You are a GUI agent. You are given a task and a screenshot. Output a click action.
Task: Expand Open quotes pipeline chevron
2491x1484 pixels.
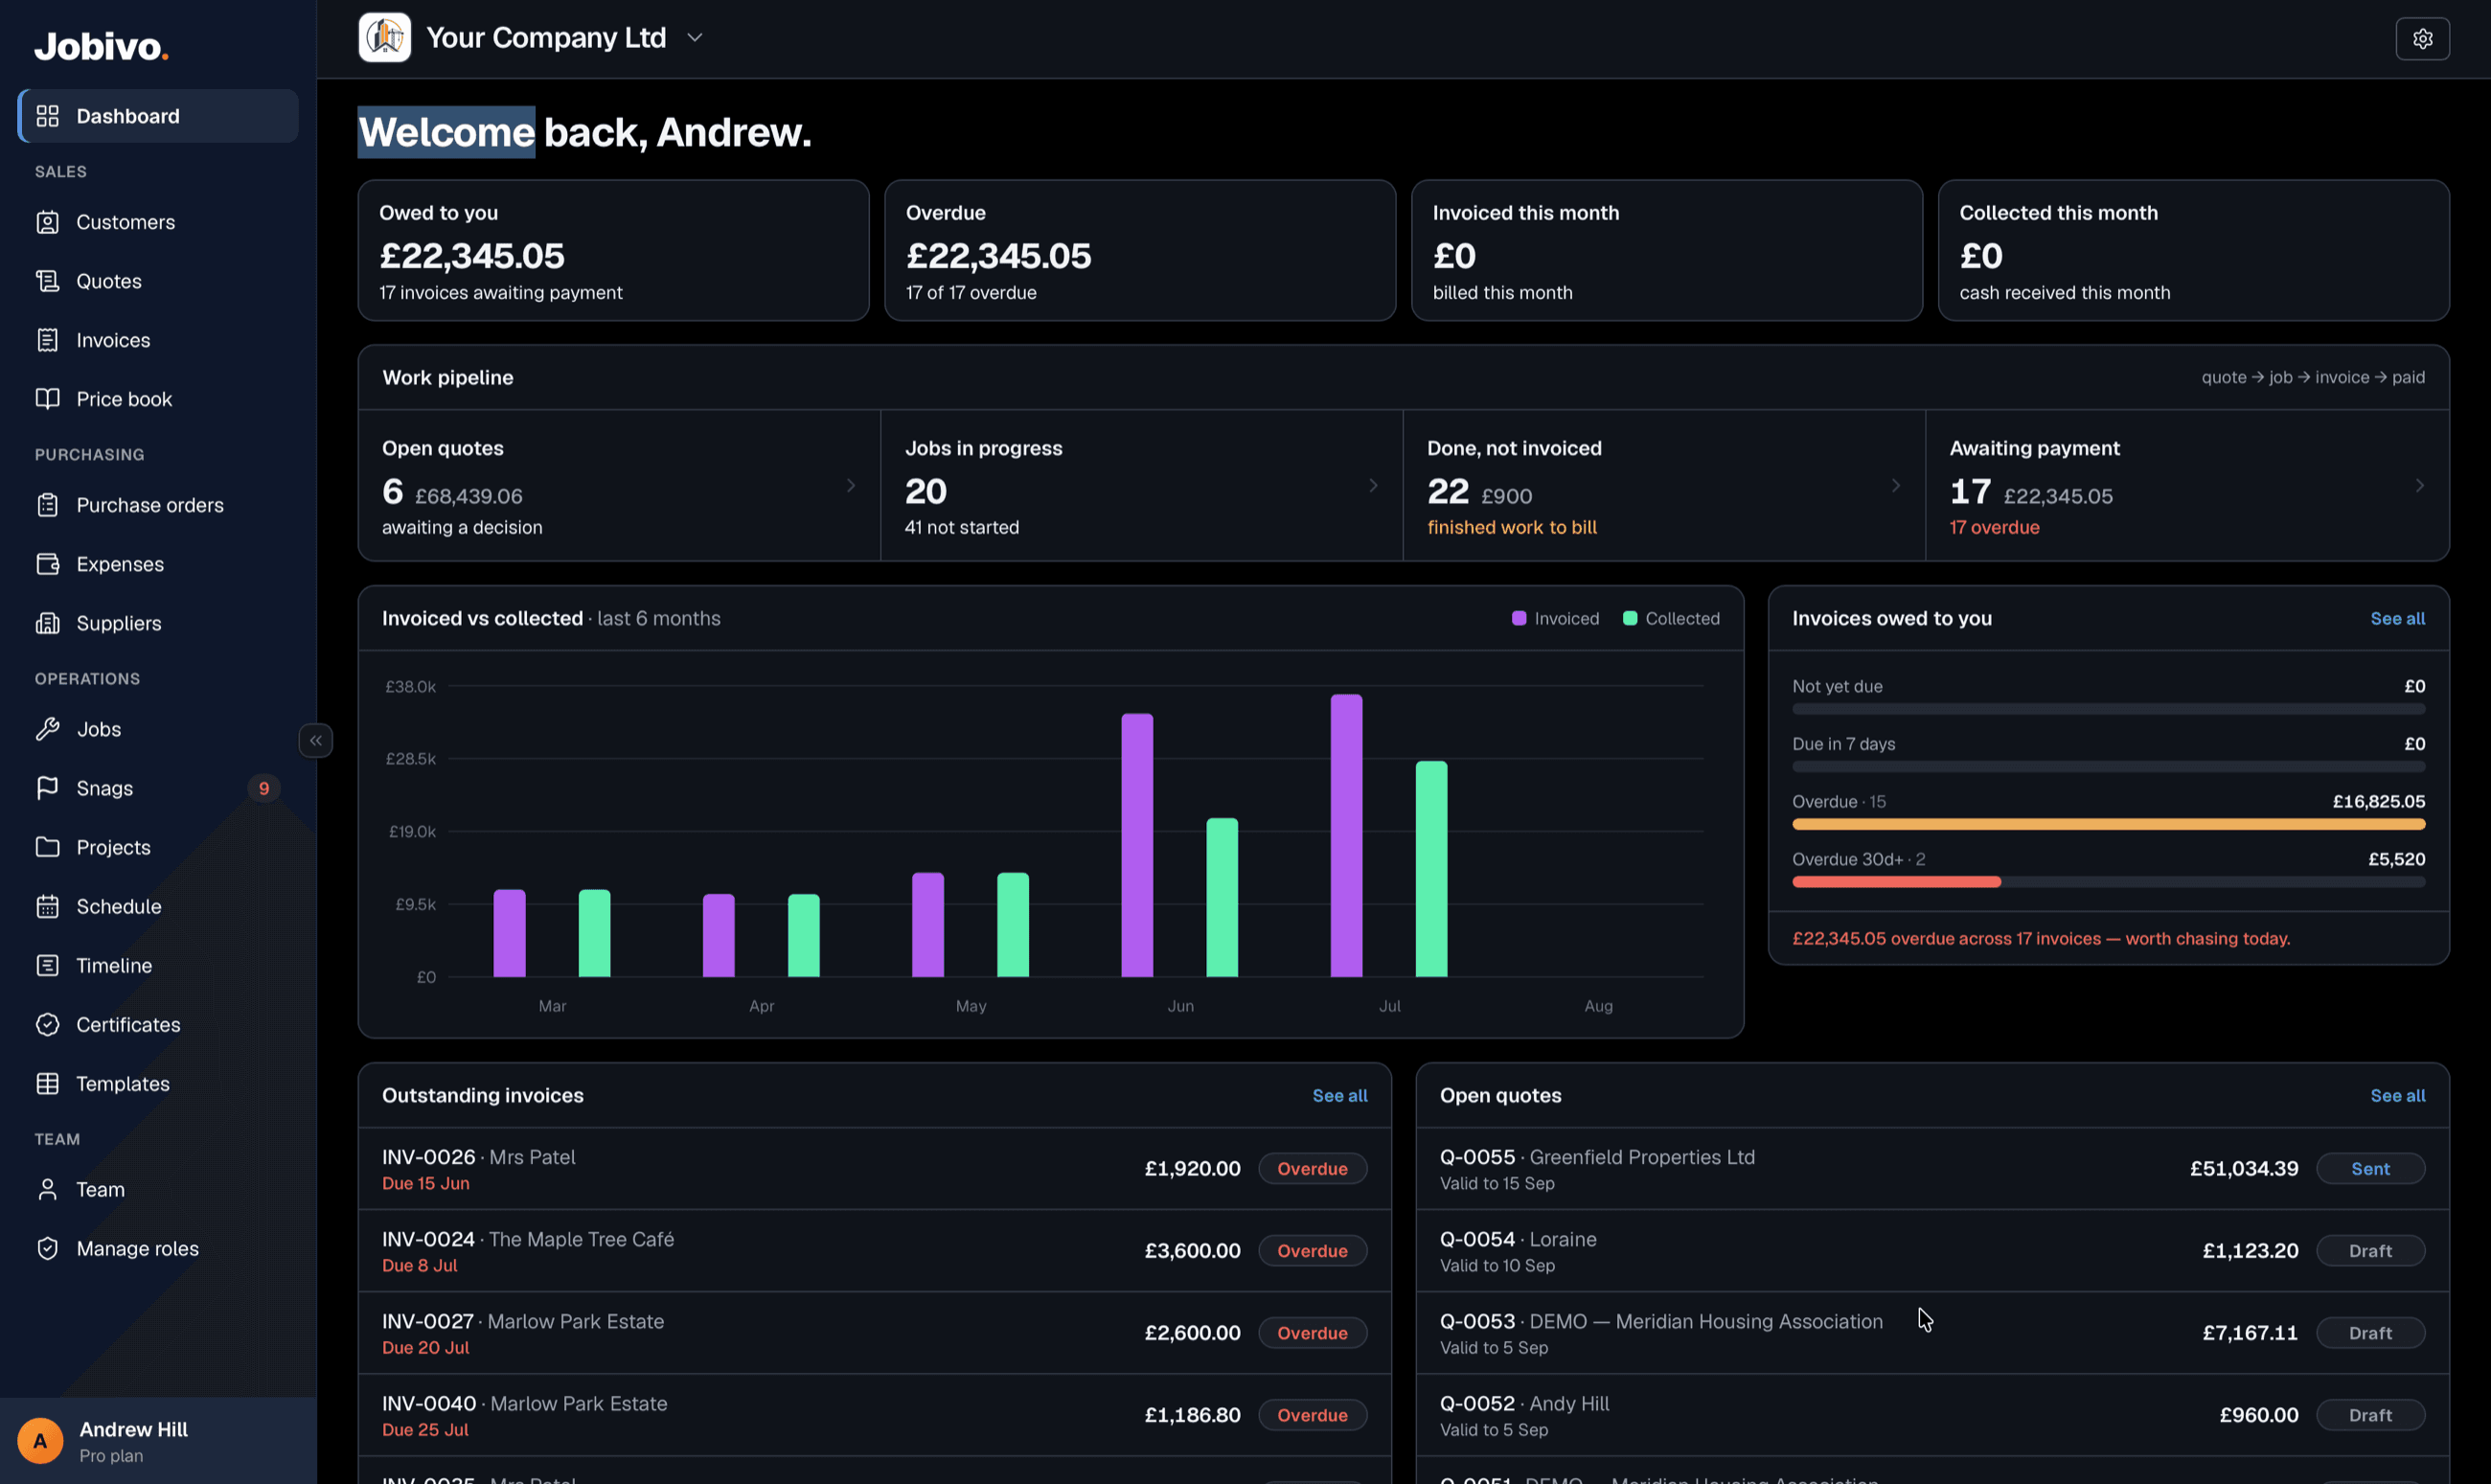(851, 485)
